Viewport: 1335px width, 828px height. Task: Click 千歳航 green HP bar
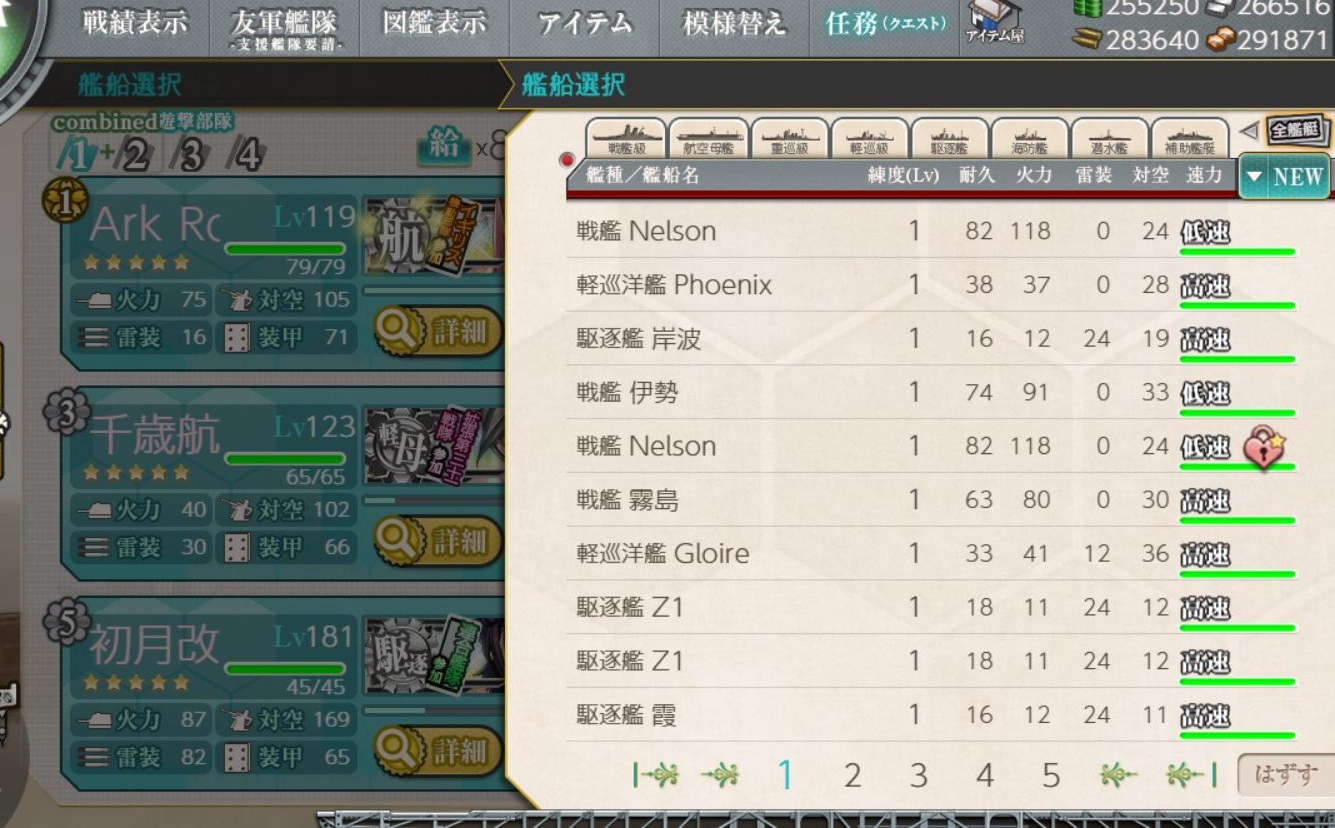point(285,460)
